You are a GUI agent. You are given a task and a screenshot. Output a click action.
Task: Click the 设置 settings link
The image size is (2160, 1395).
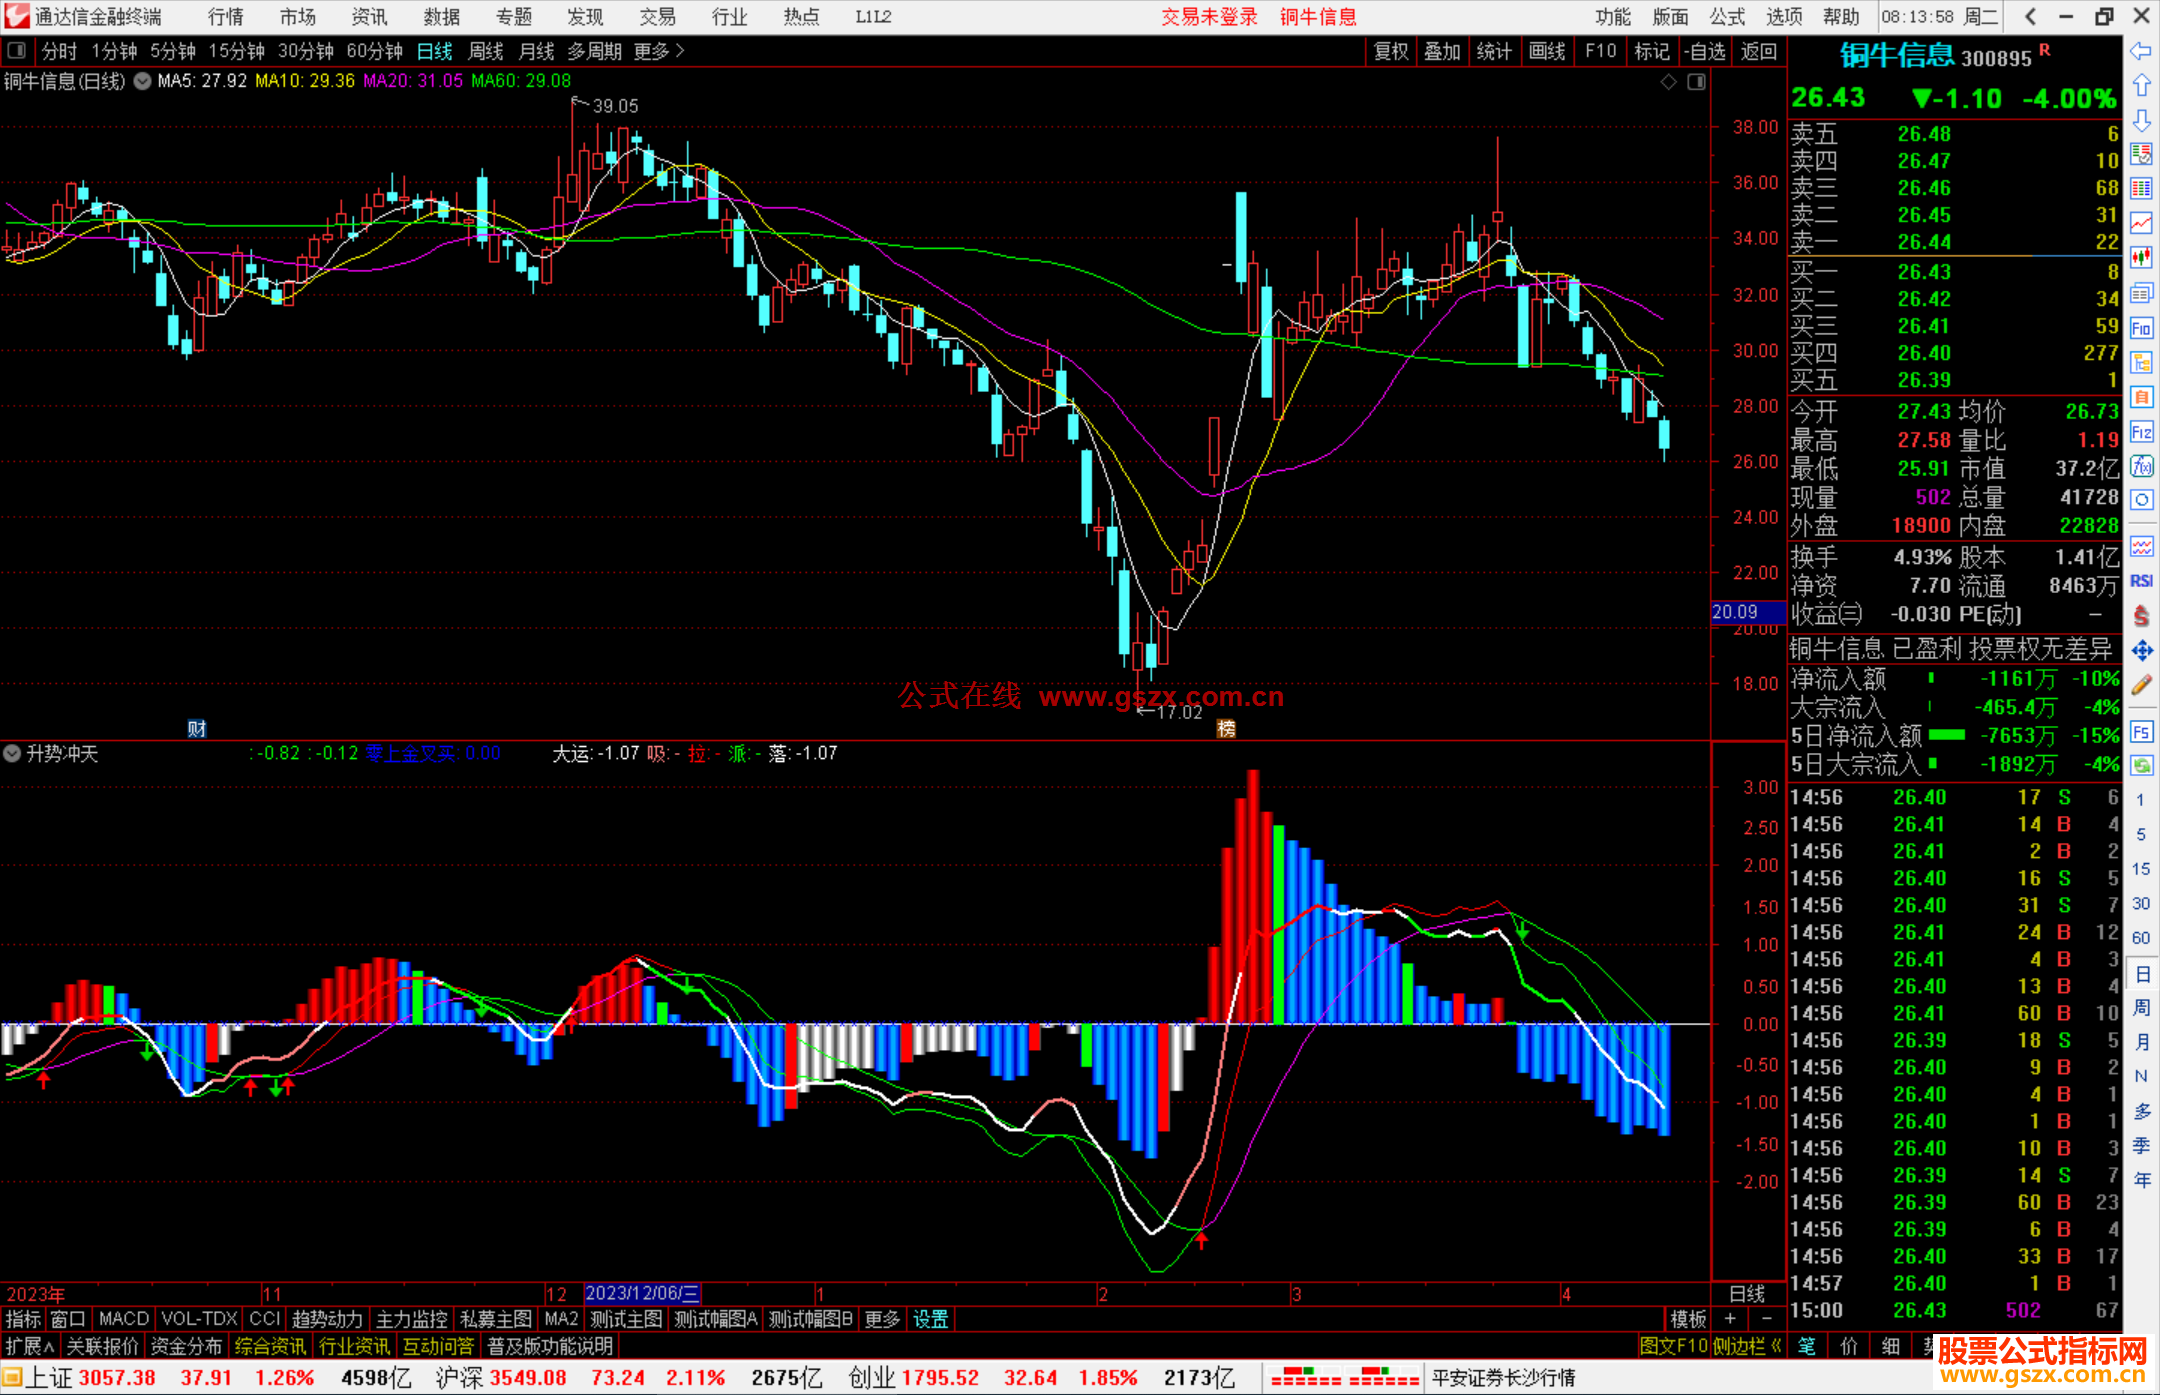coord(930,1319)
